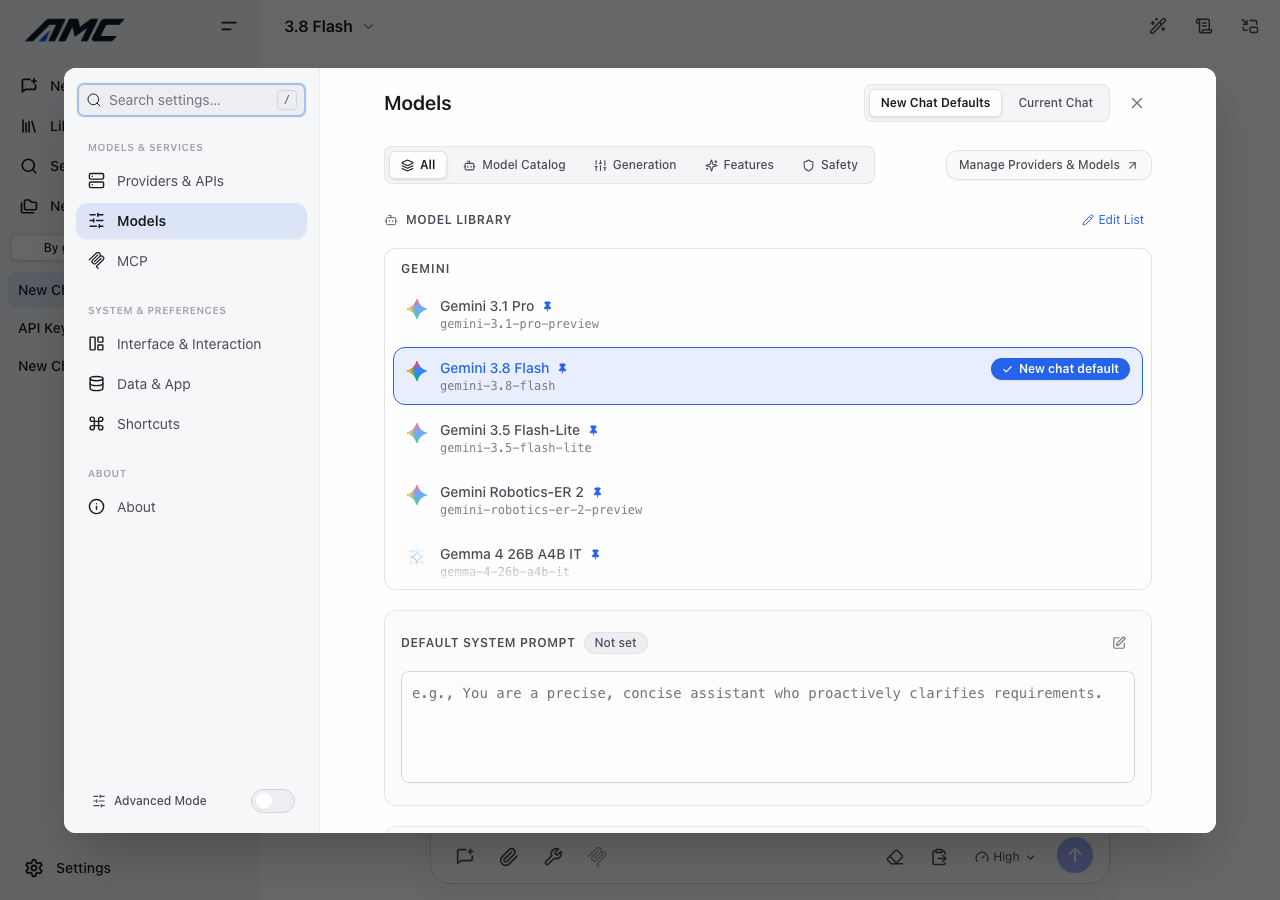The image size is (1280, 900).
Task: Switch to the Generation tab
Action: [635, 165]
